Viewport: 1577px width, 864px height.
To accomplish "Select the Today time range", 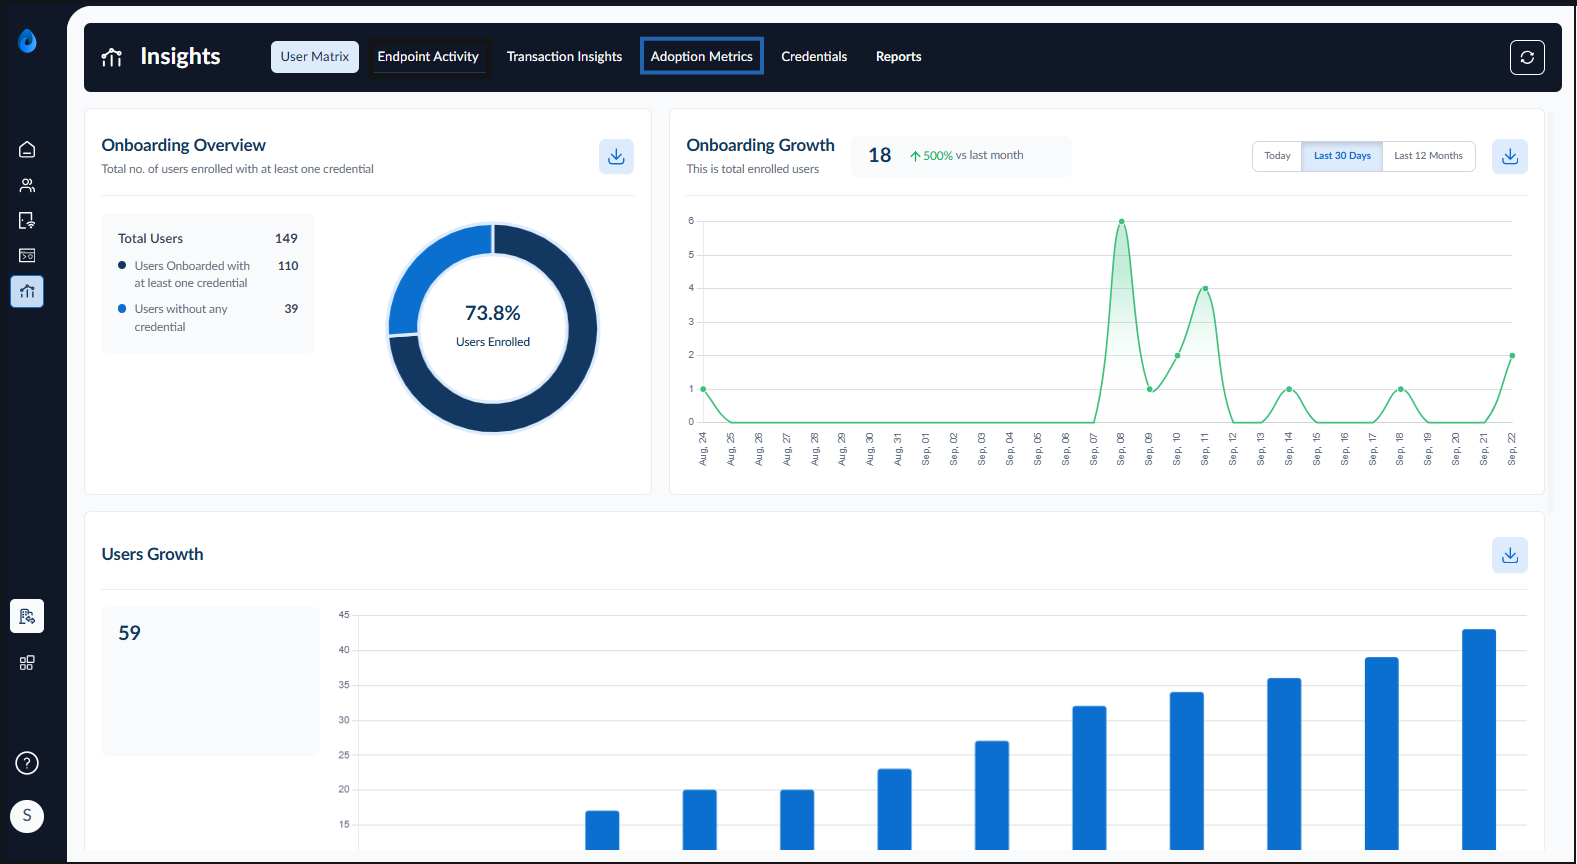I will pyautogui.click(x=1277, y=156).
